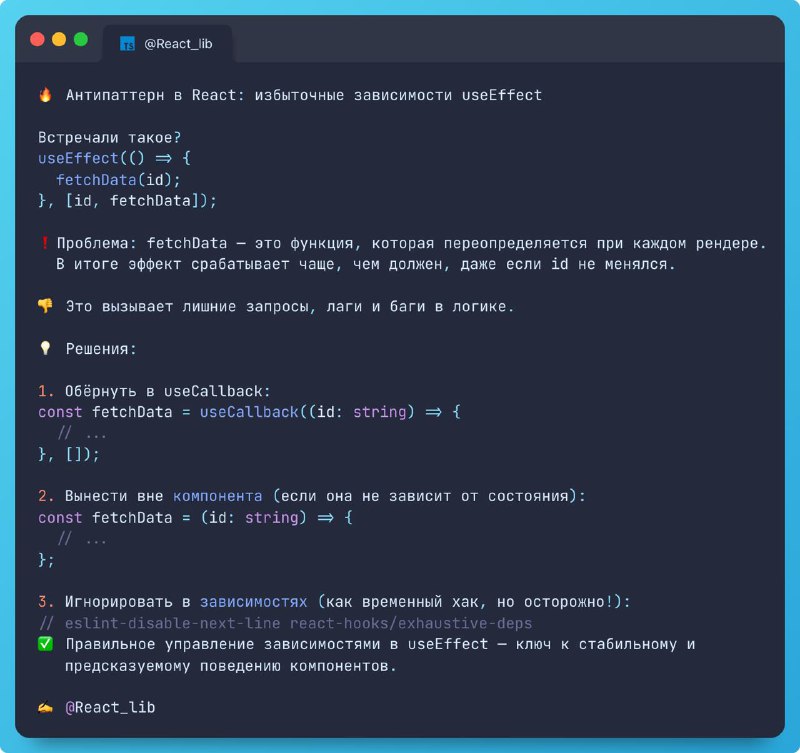The image size is (800, 753).
Task: Click the eslint-disable-next-line comment
Action: [x=285, y=623]
